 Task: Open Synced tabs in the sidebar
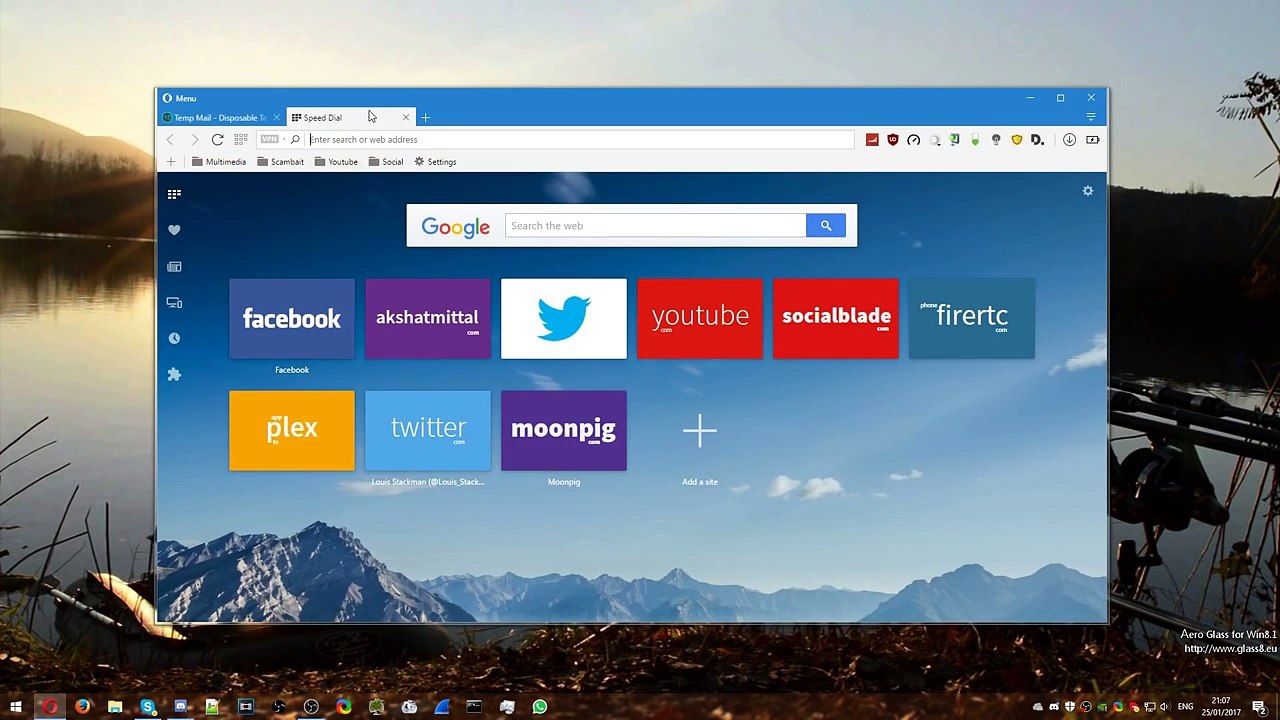(174, 302)
